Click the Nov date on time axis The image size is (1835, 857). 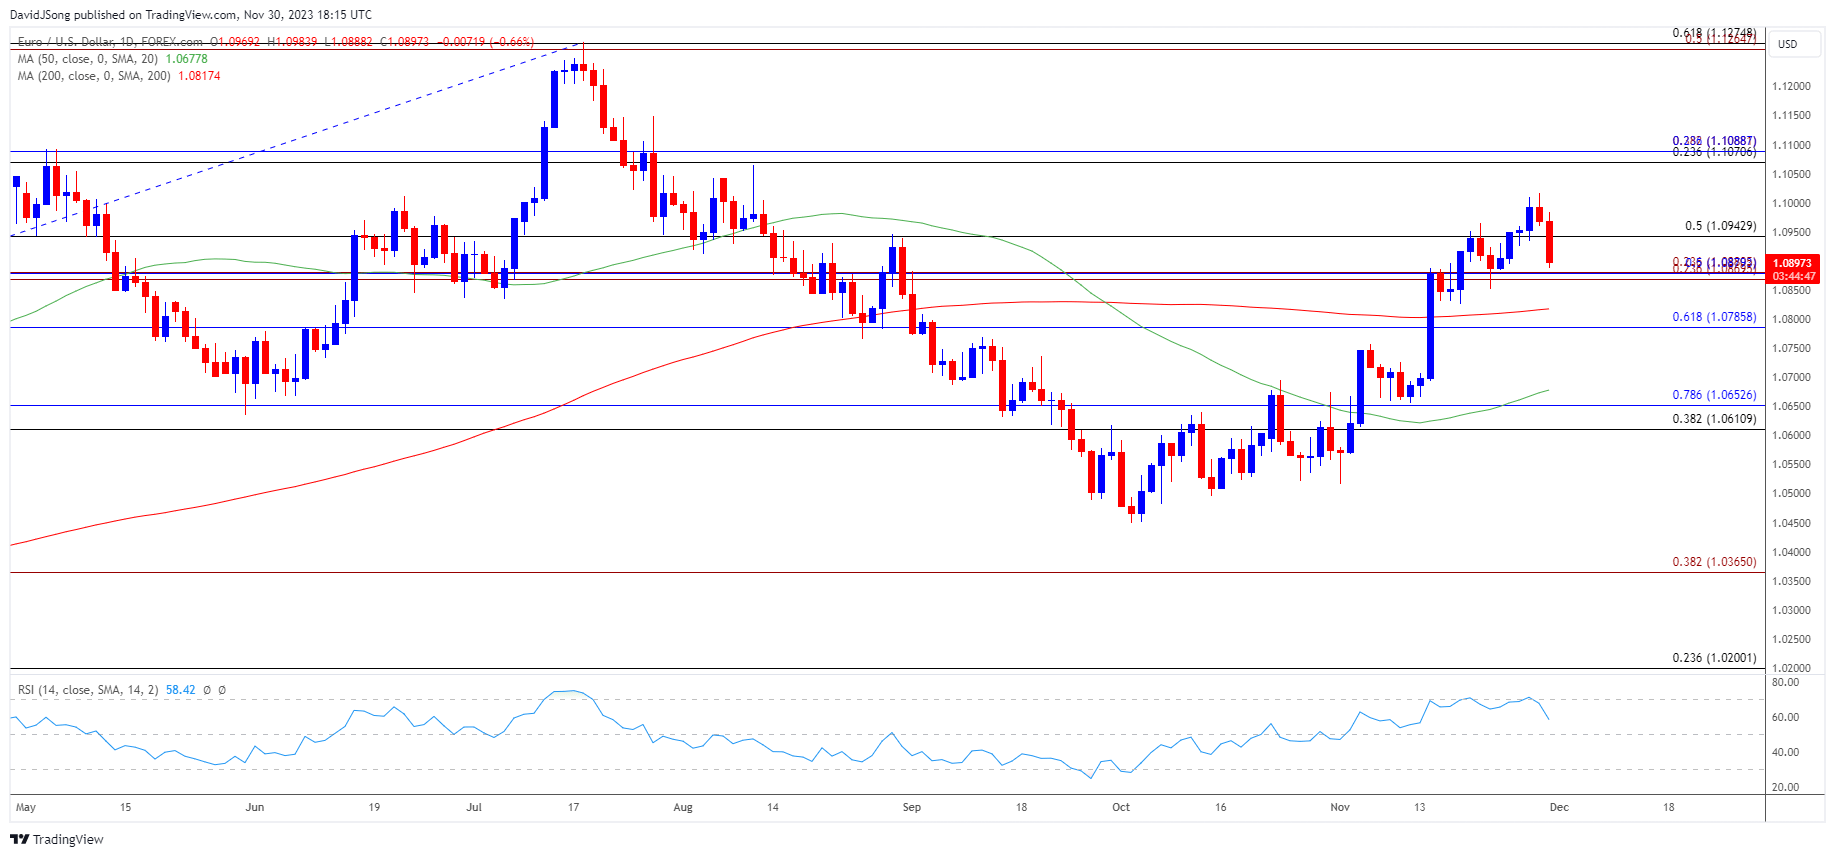tap(1340, 807)
